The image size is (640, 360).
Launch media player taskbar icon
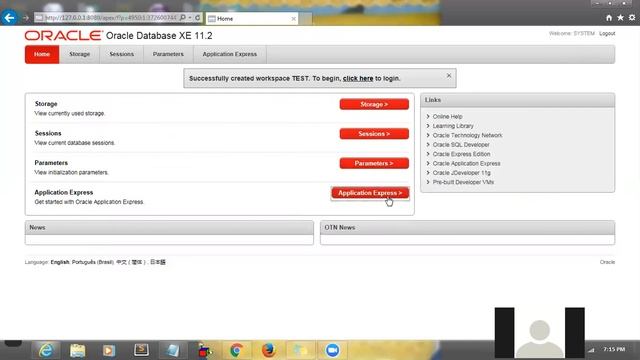coord(109,350)
